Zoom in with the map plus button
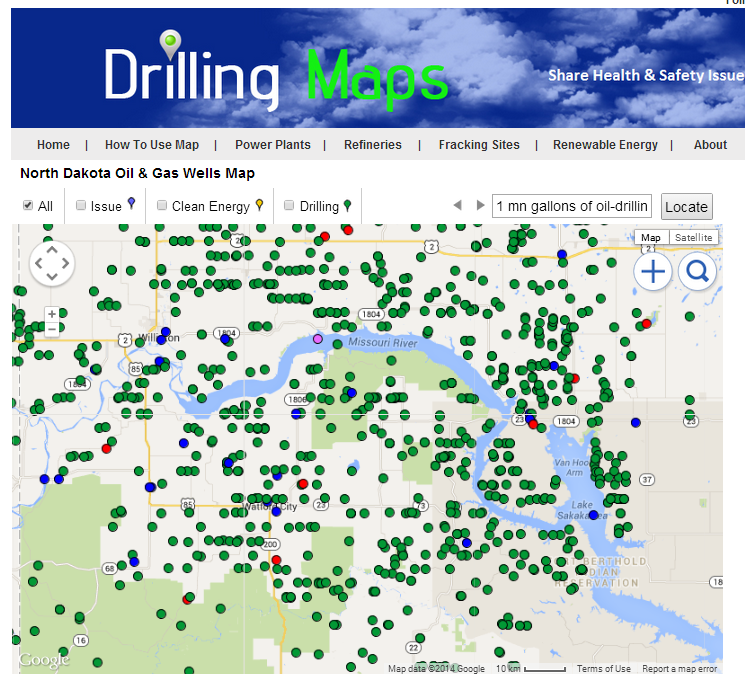Screen dimensions: 745x683 52,314
